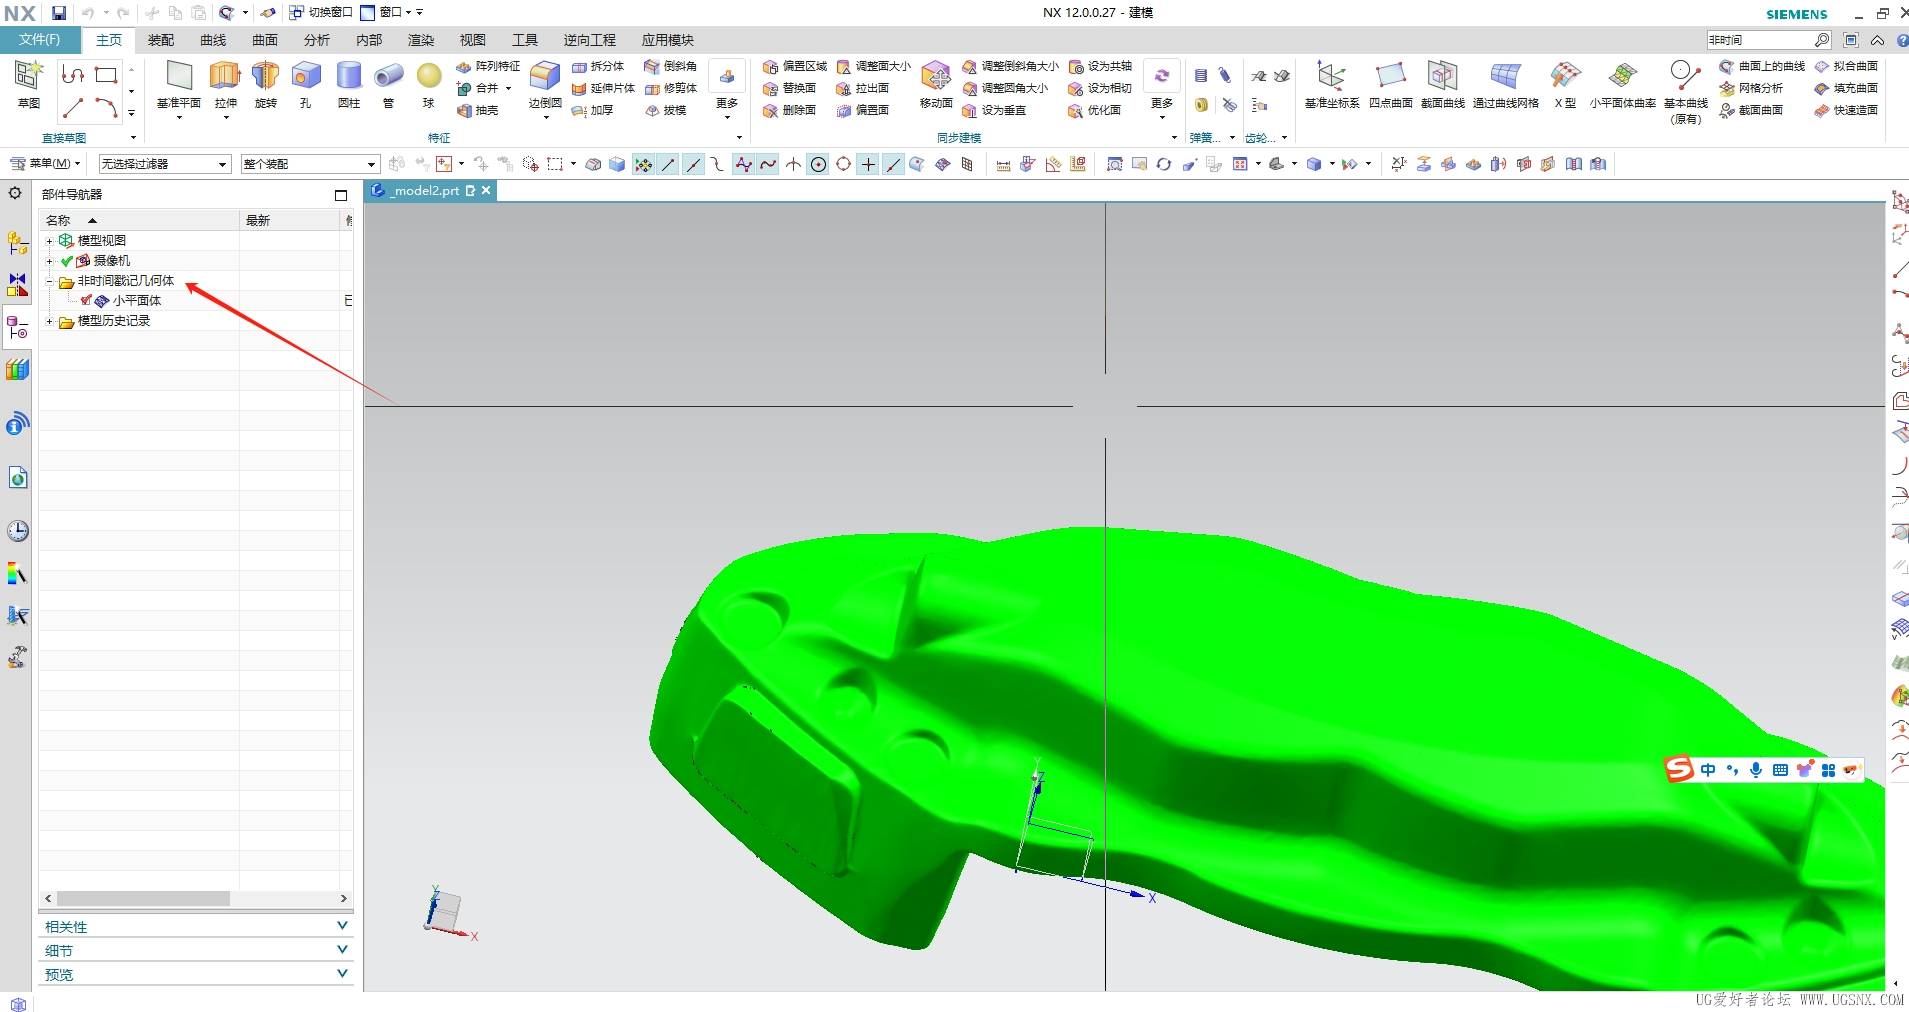Toggle the snap to end point option
The image size is (1909, 1012).
[x=668, y=164]
